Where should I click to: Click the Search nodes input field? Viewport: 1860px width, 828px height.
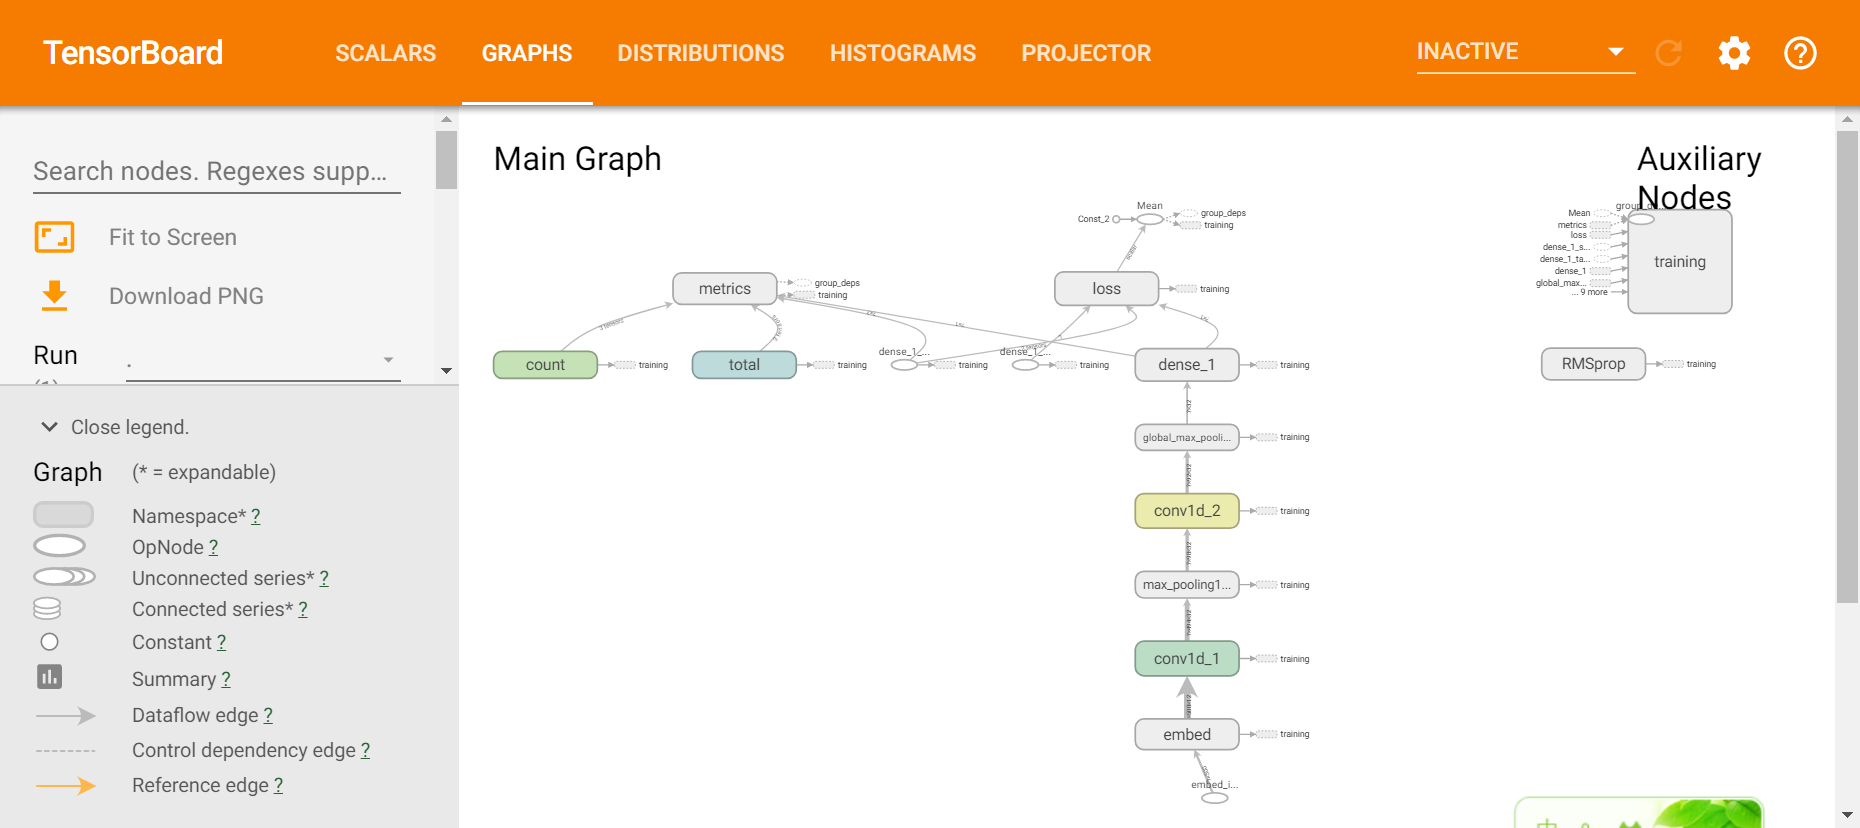pos(217,171)
